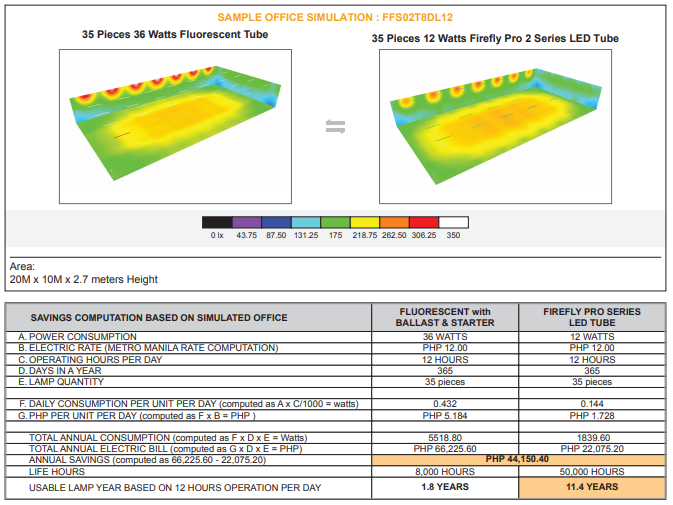Screen dimensions: 673x505
Task: Click the 'A. POWER CONSUMPTION' row label
Action: tap(77, 337)
